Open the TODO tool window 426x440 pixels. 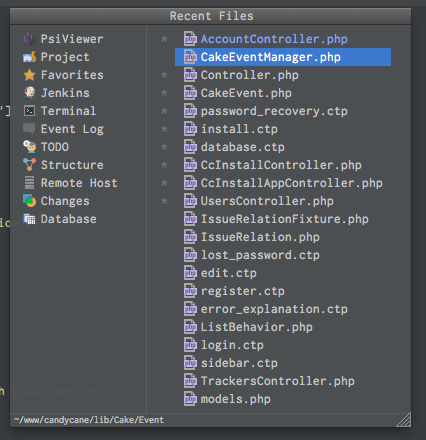point(55,147)
